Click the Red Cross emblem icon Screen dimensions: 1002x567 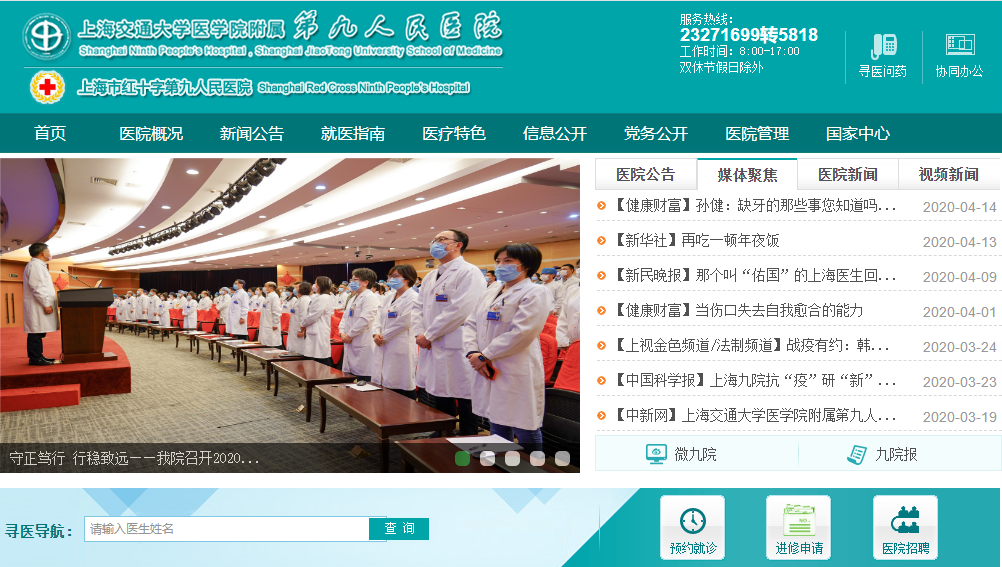point(47,88)
